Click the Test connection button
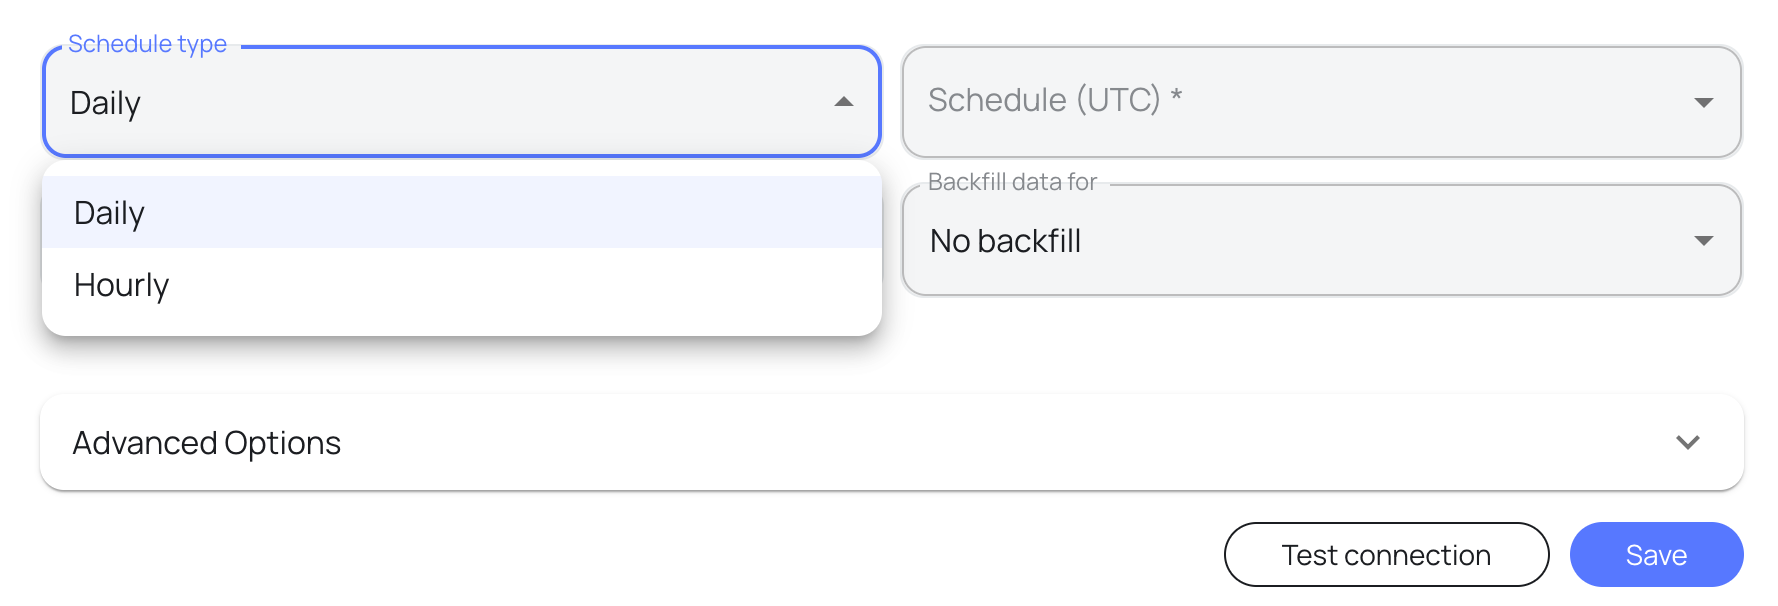1778x606 pixels. coord(1386,554)
